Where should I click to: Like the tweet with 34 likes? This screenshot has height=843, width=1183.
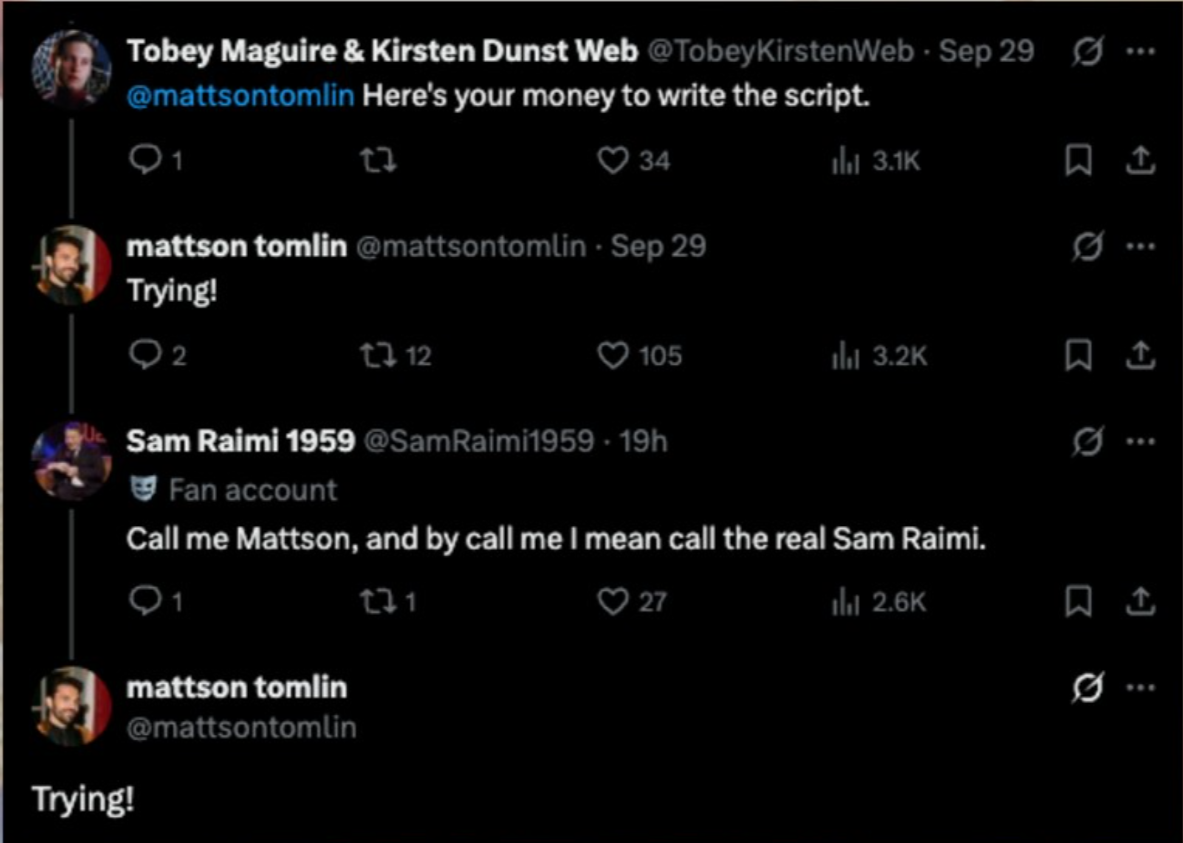(612, 160)
